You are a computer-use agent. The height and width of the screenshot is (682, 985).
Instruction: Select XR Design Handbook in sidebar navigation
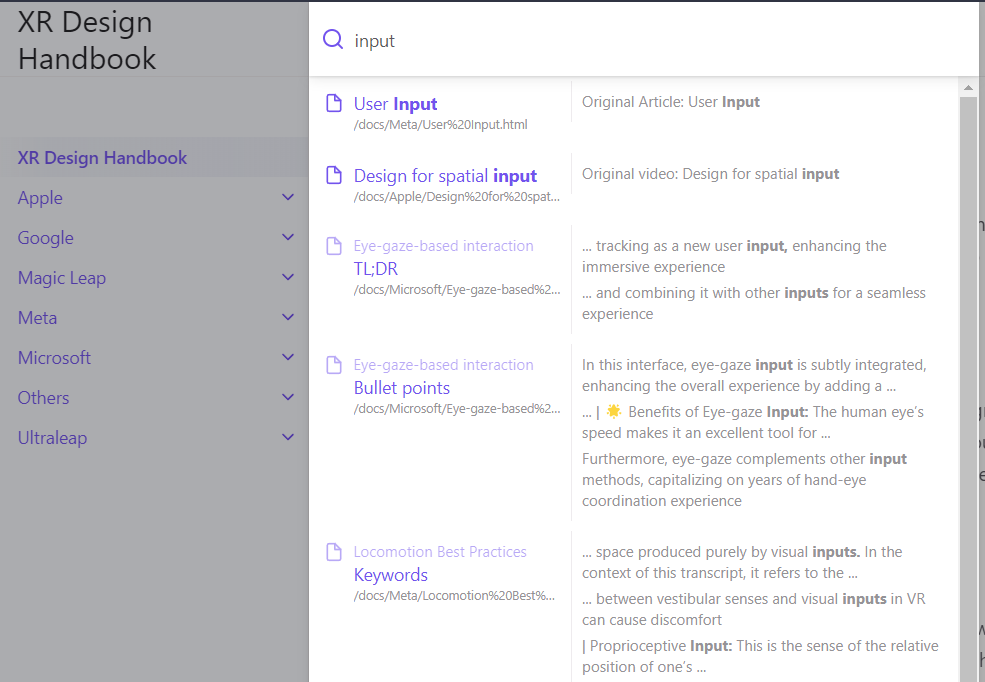pos(154,158)
